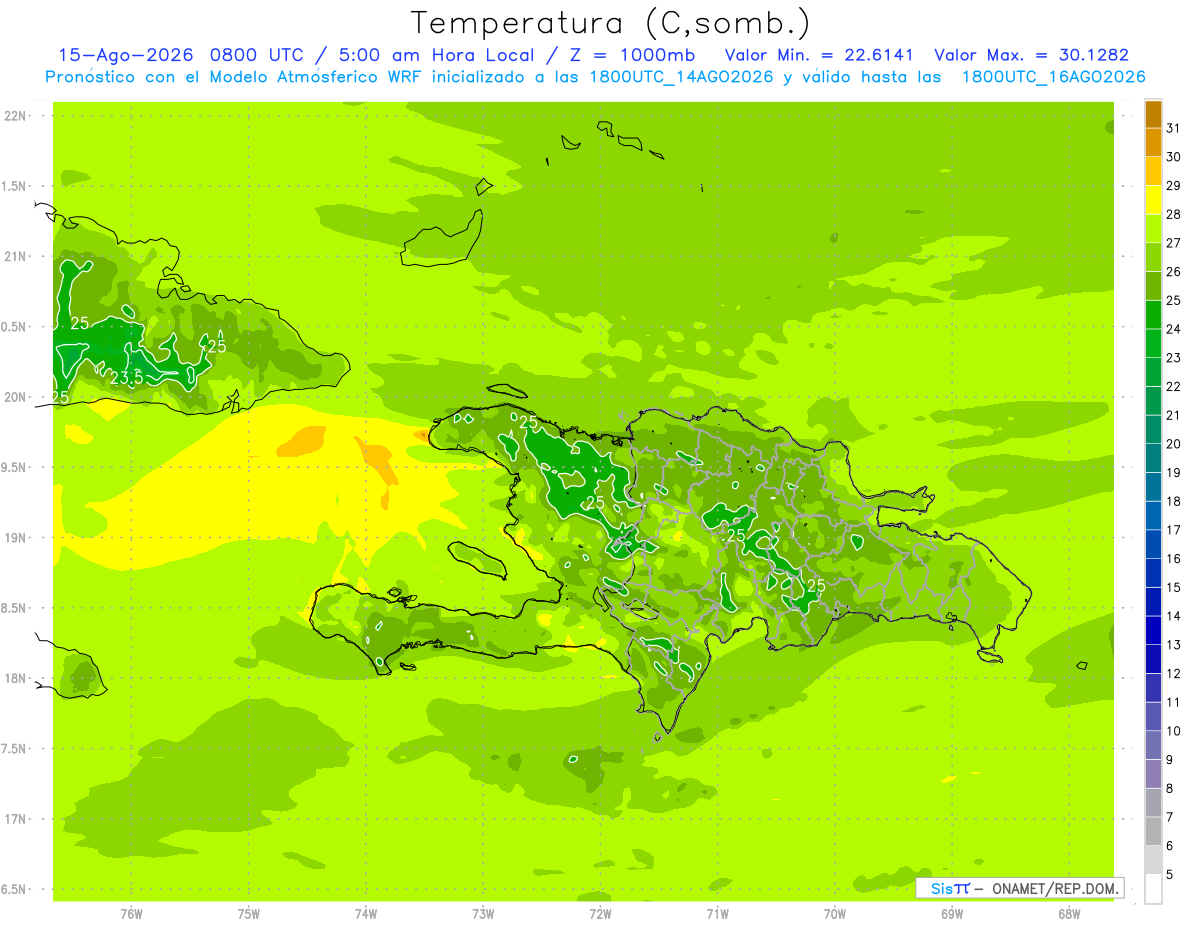Pick the grey swatch between legend 6 and 7
1200x927 pixels.
point(1153,832)
